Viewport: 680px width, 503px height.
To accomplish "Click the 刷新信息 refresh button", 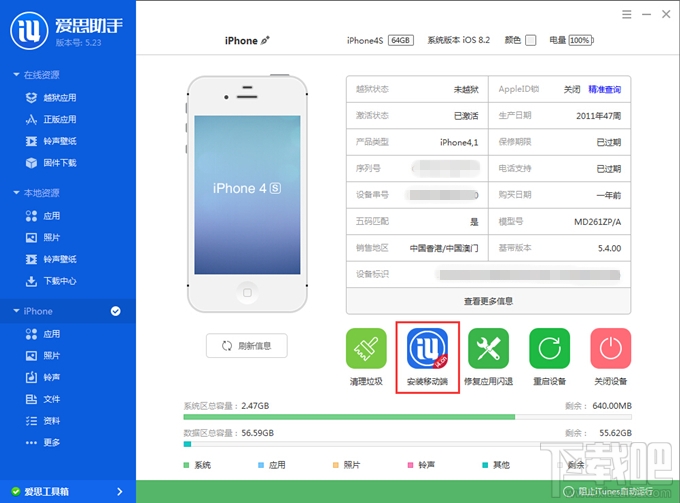I will coord(246,346).
